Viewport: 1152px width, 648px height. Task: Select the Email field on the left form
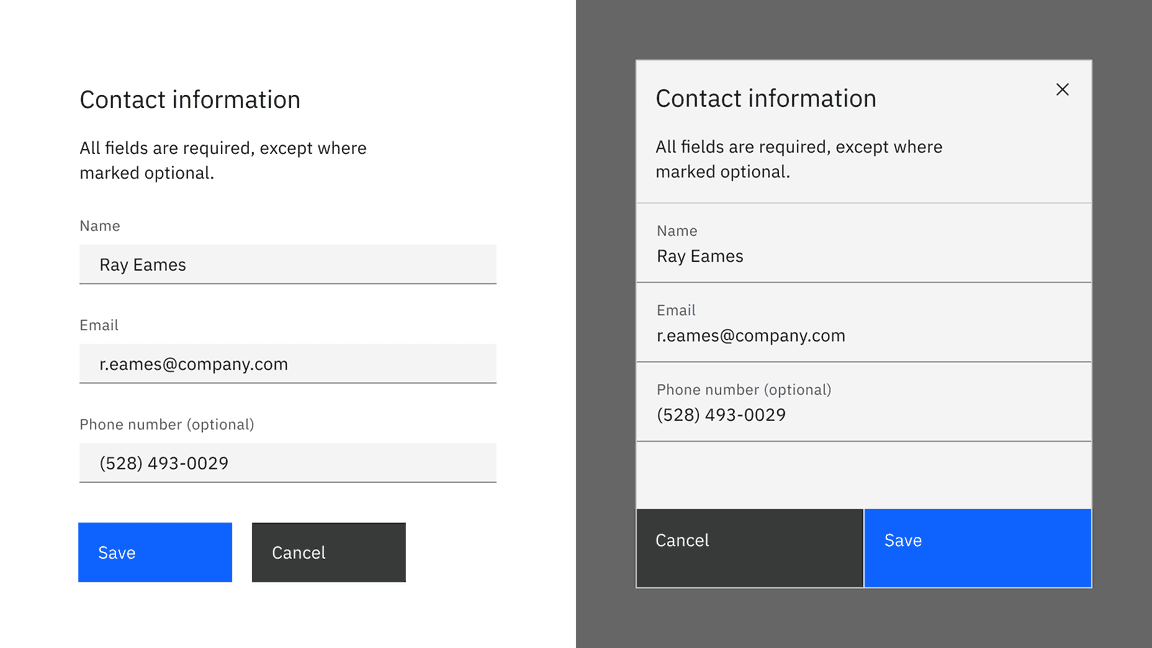point(288,363)
